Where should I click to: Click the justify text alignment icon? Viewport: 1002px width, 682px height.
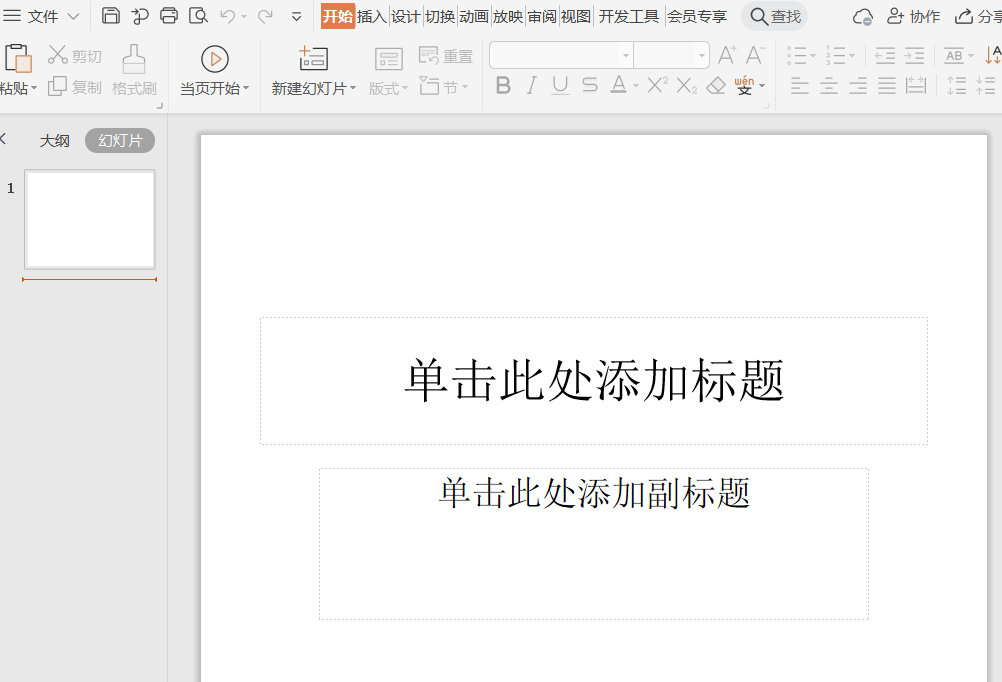tap(886, 86)
